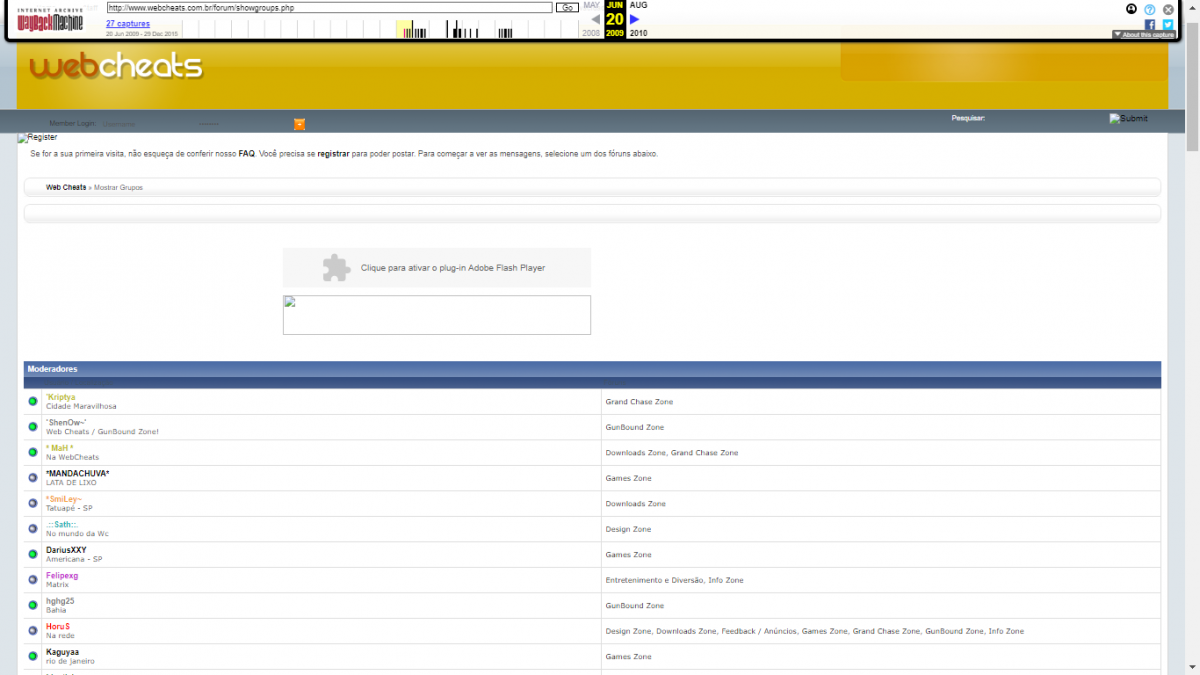
Task: Open the FAQ link
Action: pos(246,154)
